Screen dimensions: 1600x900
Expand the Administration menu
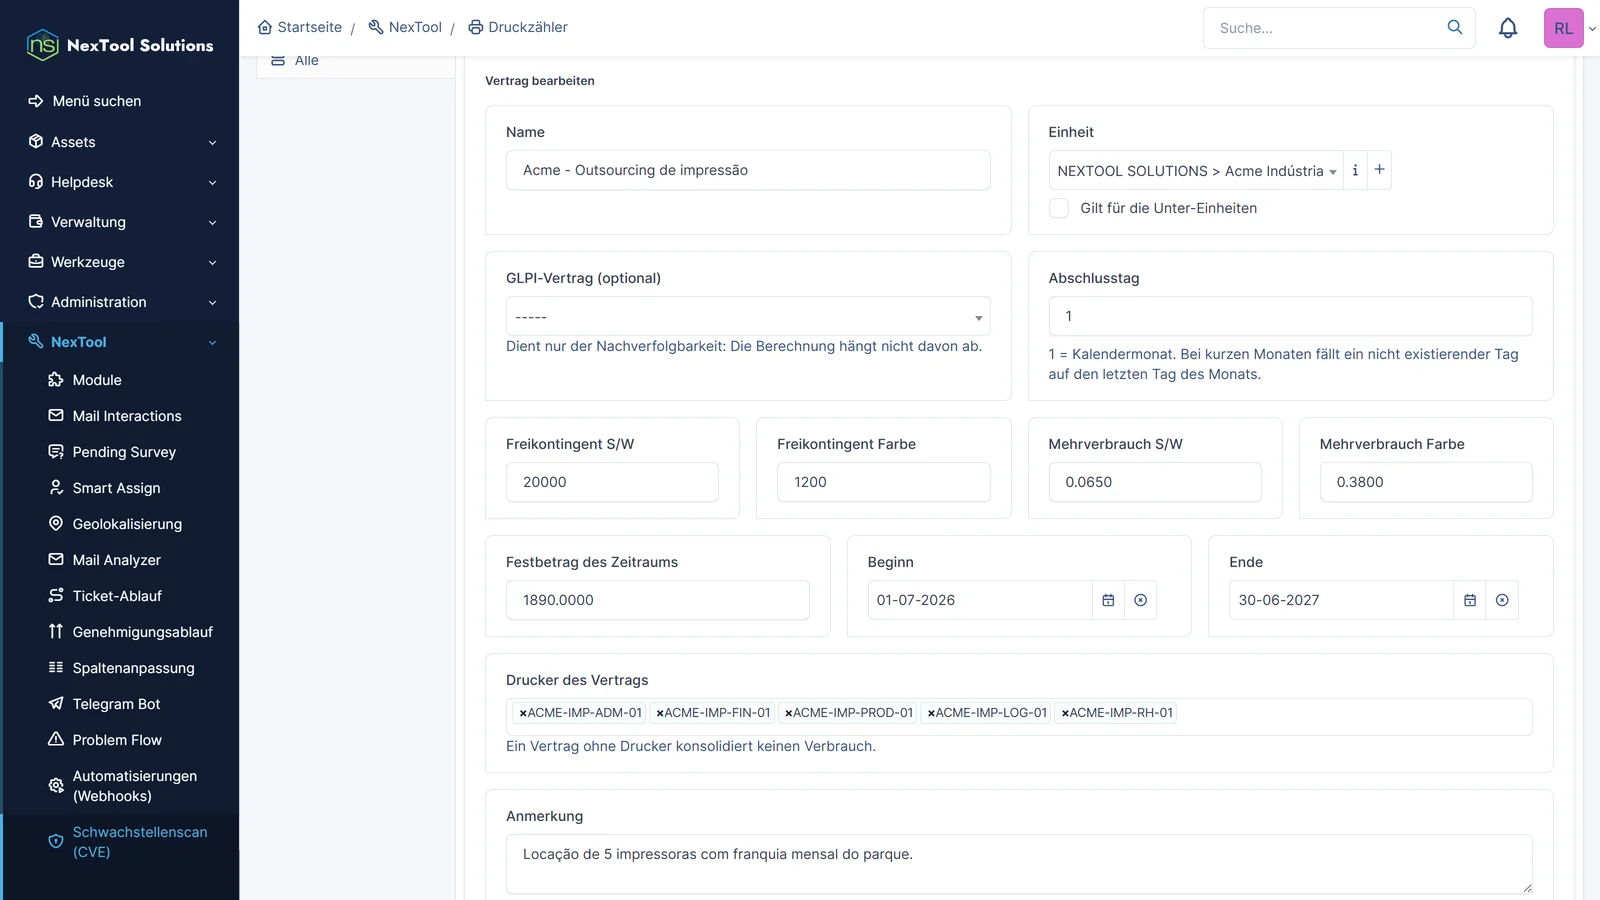tap(120, 302)
